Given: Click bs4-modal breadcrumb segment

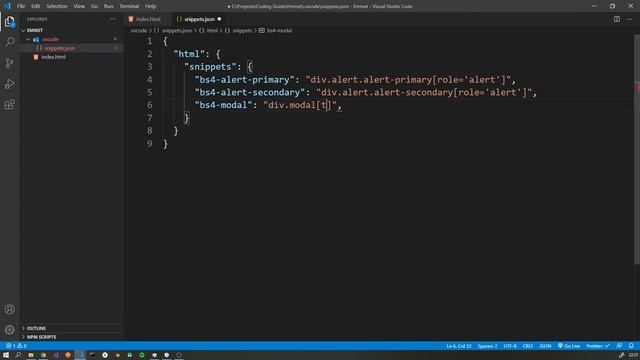Looking at the screenshot, I should tap(279, 31).
